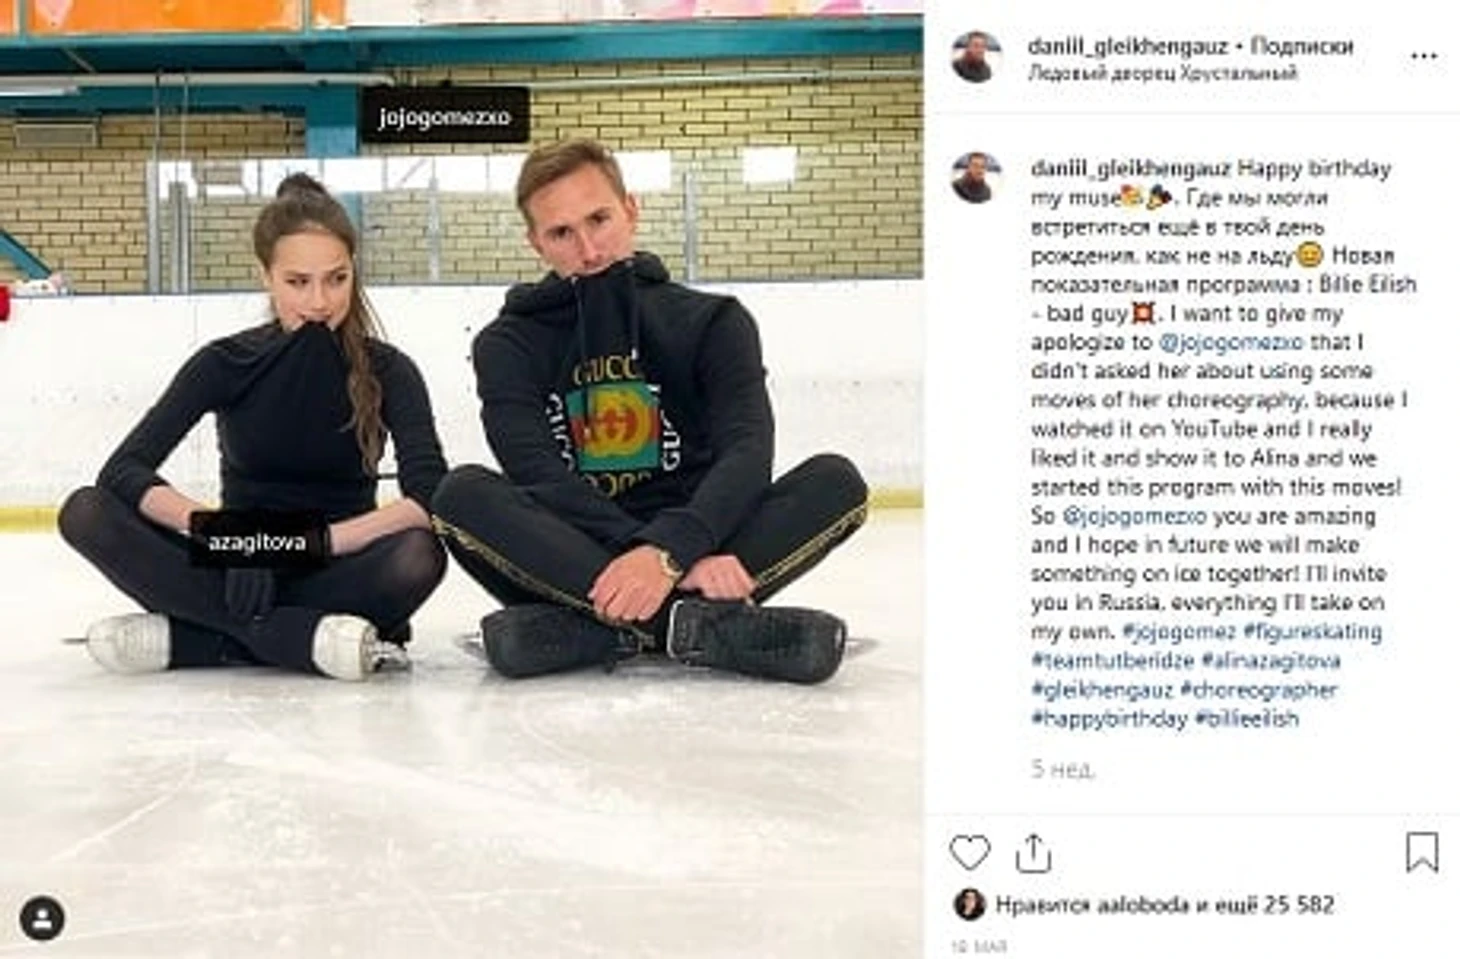Open #billieeilish hashtag
The height and width of the screenshot is (959, 1460).
(1246, 718)
